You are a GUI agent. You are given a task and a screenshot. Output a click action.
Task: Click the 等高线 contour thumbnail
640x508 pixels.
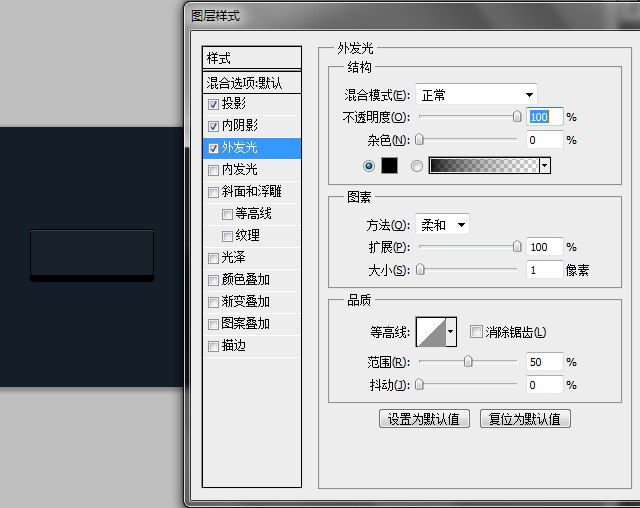click(x=431, y=332)
